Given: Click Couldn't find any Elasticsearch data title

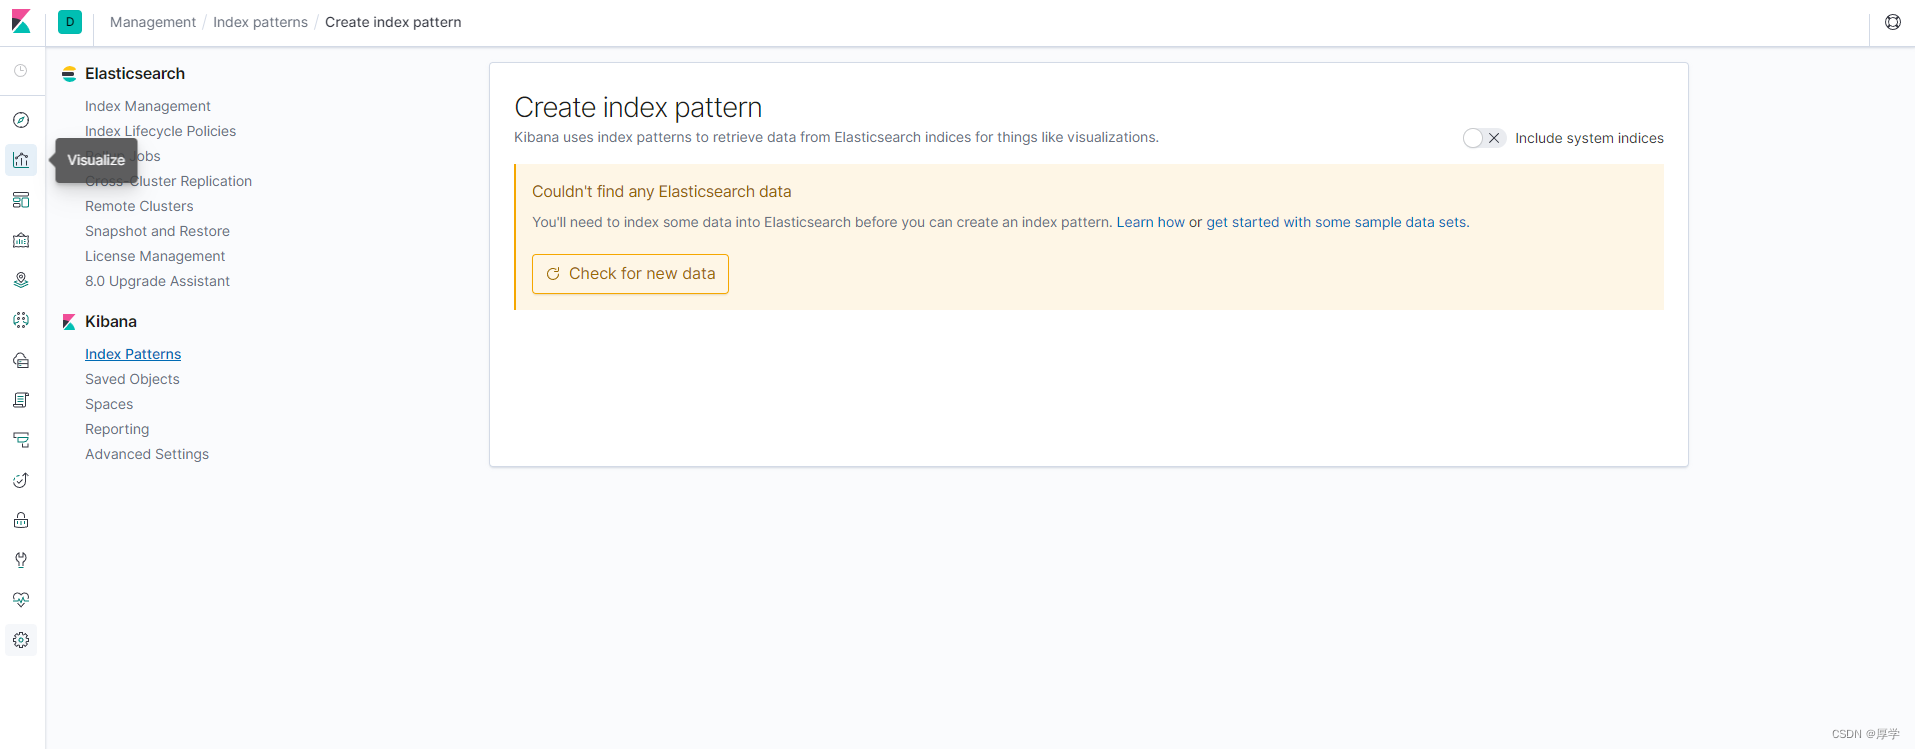Looking at the screenshot, I should [661, 191].
